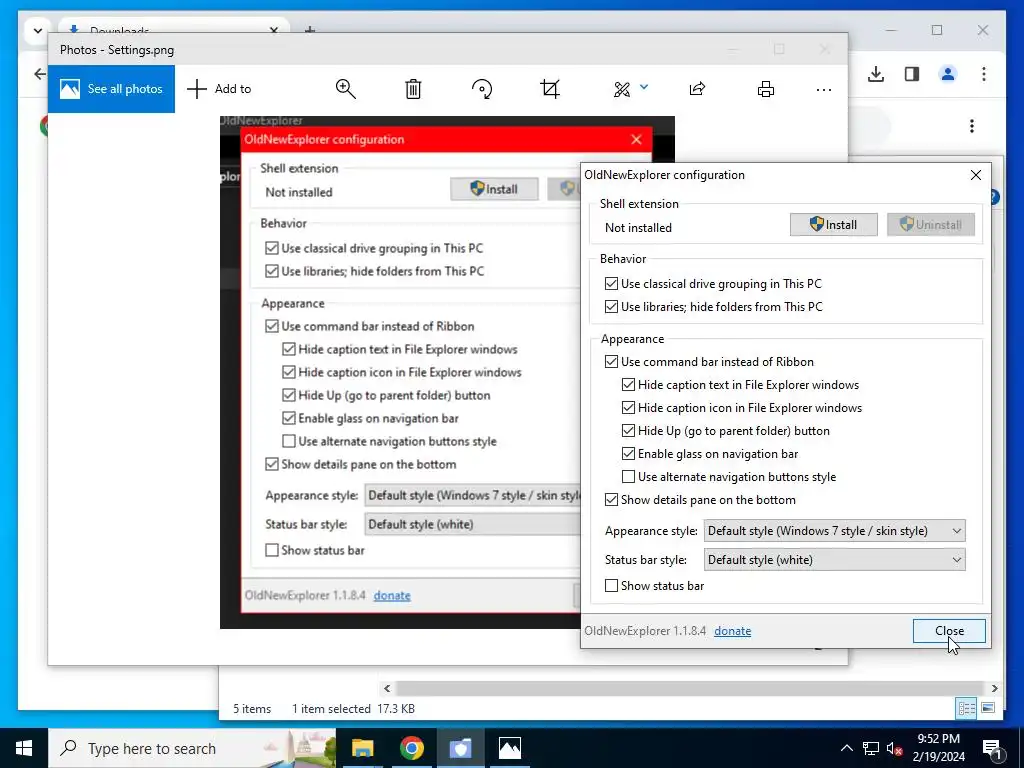Image resolution: width=1024 pixels, height=768 pixels.
Task: Open notification center icon
Action: (993, 748)
